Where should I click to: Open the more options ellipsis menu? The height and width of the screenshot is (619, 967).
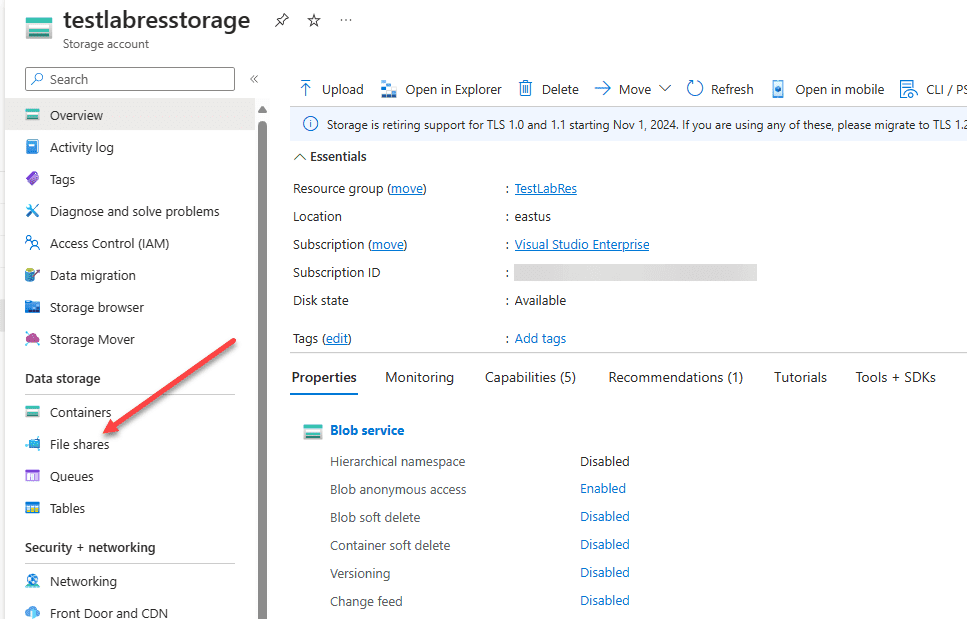click(x=346, y=20)
